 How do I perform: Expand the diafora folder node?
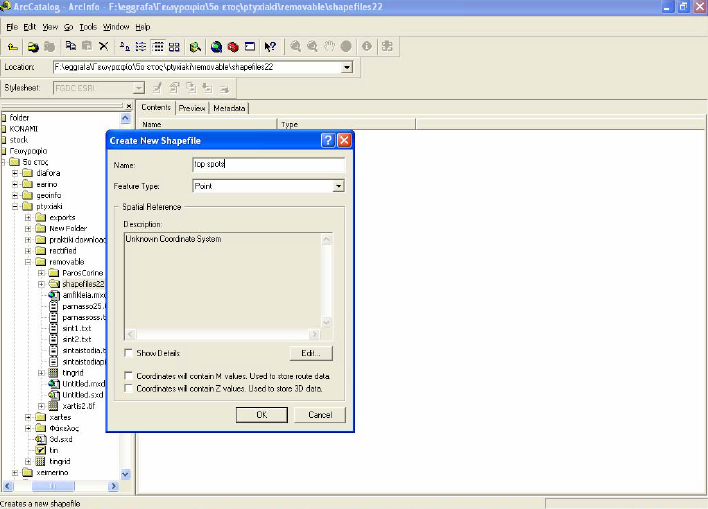[15, 173]
